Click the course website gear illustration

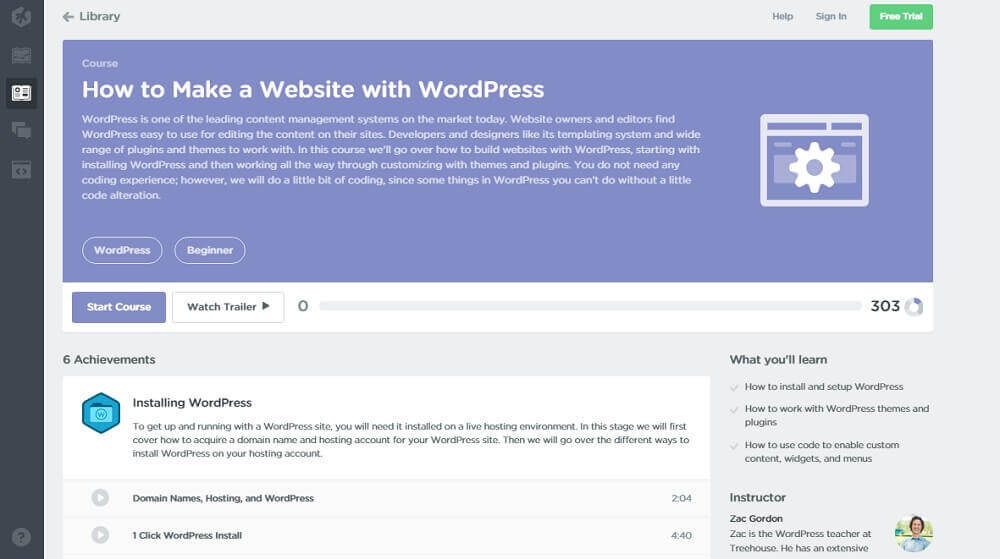pos(814,160)
